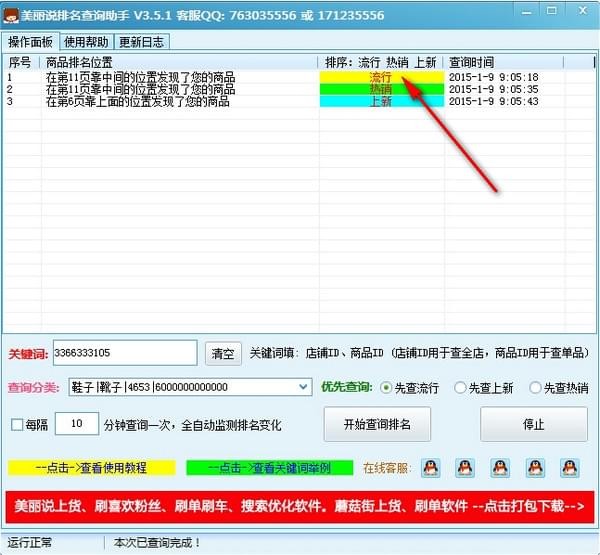Click the 关键词 input field
Viewport: 600px width, 555px height.
coord(124,353)
